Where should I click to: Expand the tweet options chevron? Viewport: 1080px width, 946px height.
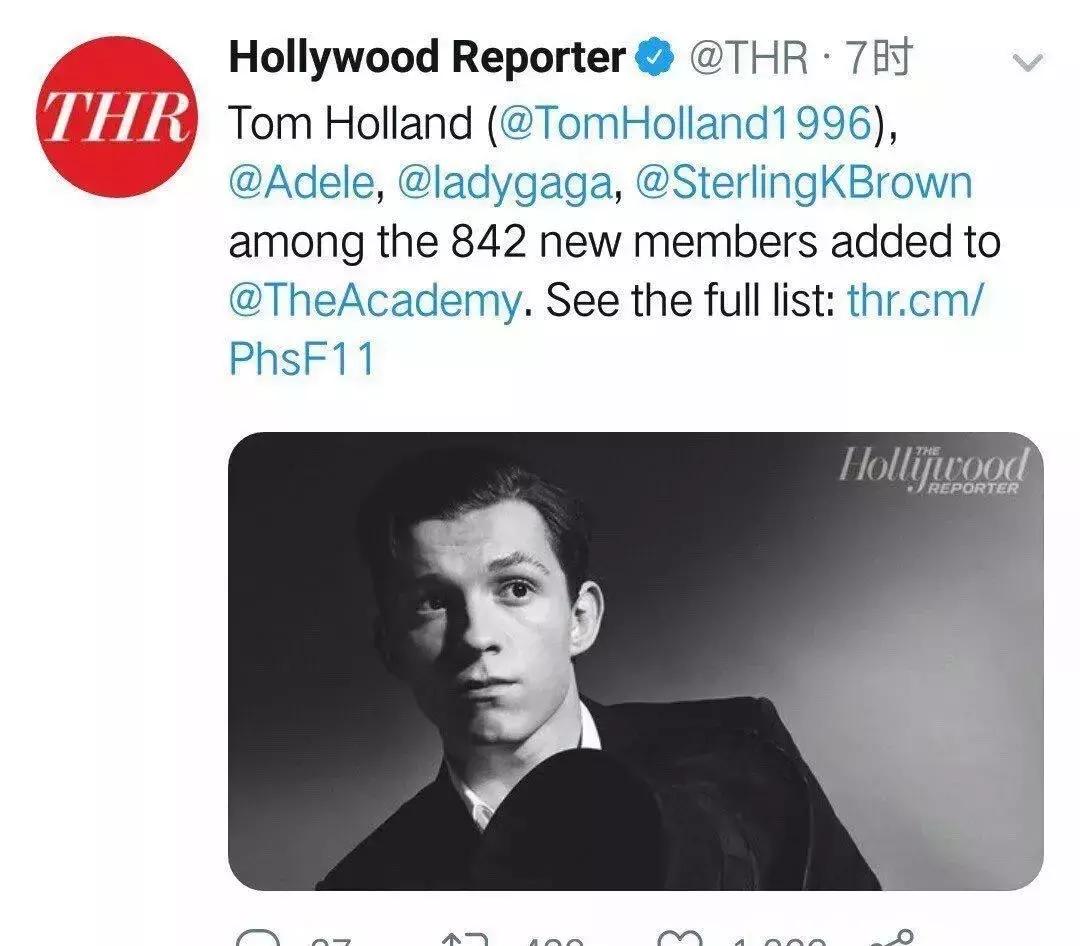(x=1028, y=62)
